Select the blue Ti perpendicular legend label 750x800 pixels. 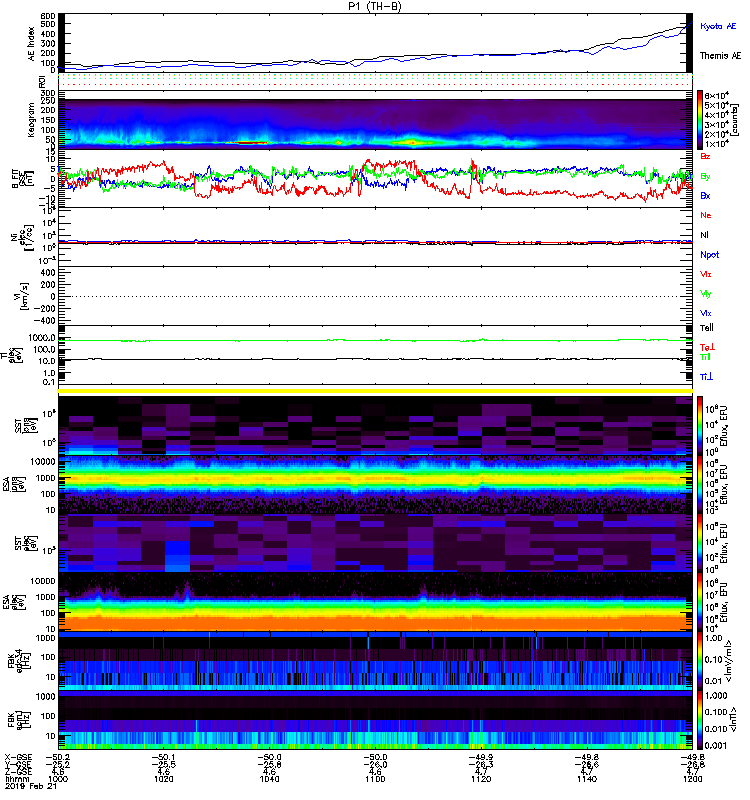(x=706, y=377)
